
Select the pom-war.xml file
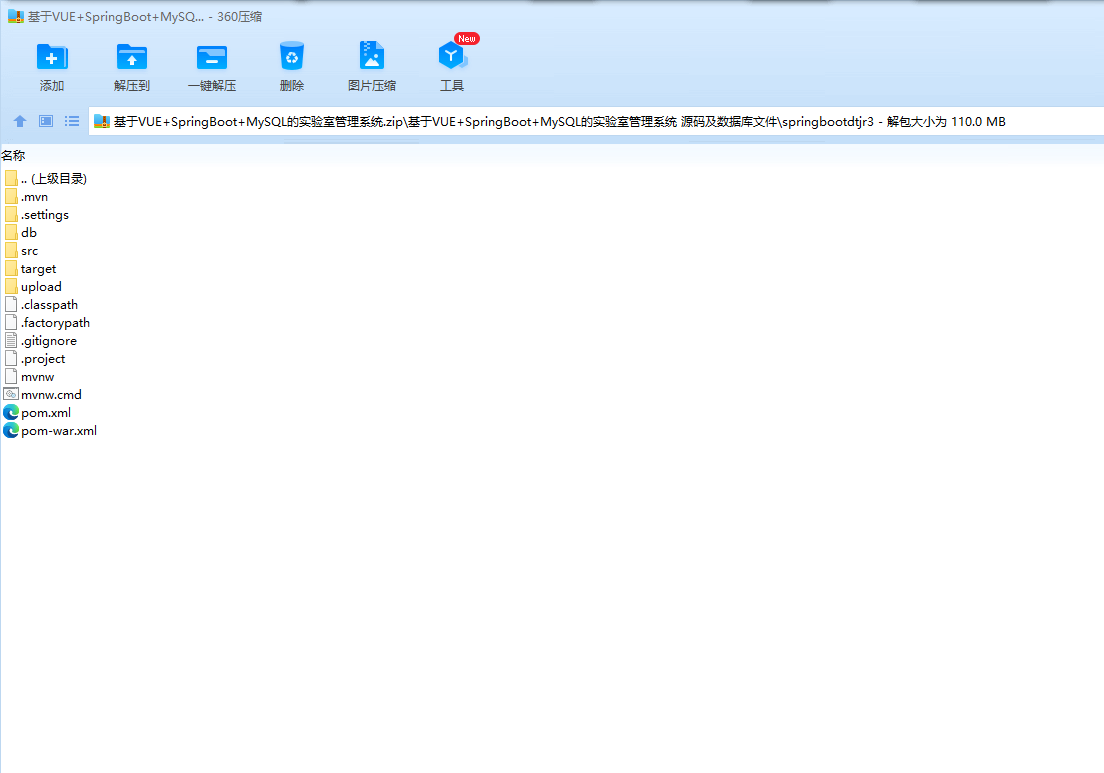pyautogui.click(x=51, y=430)
